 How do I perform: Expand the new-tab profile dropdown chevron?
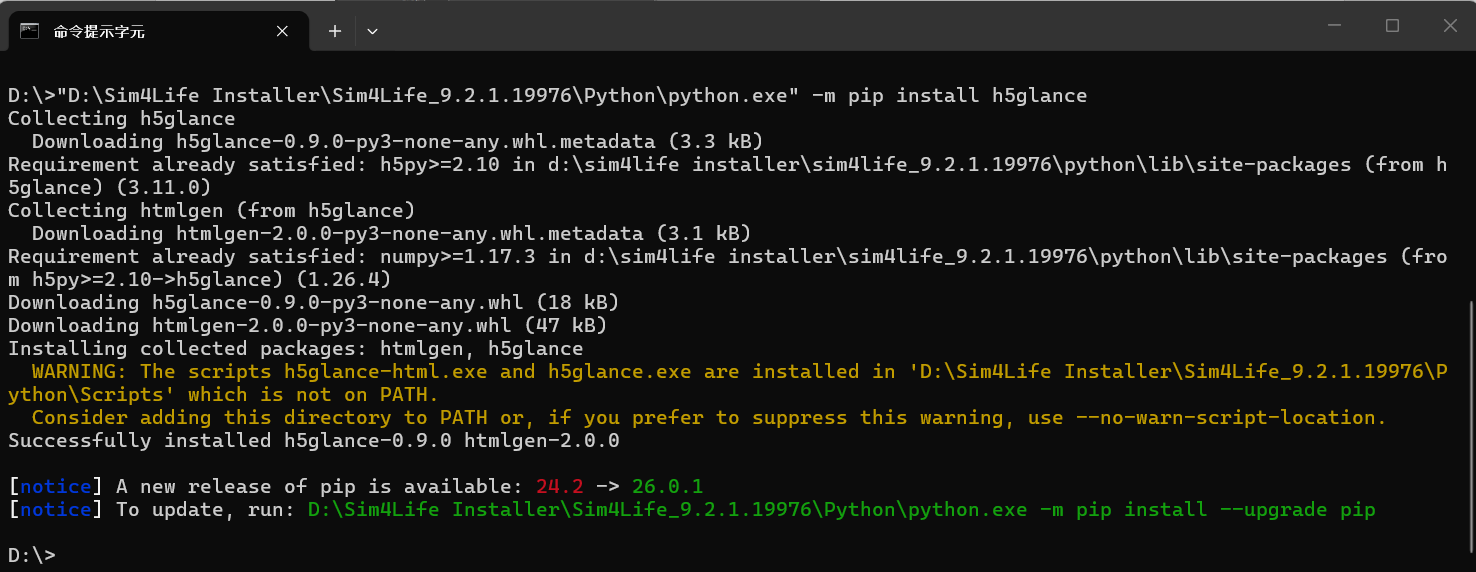click(x=372, y=31)
